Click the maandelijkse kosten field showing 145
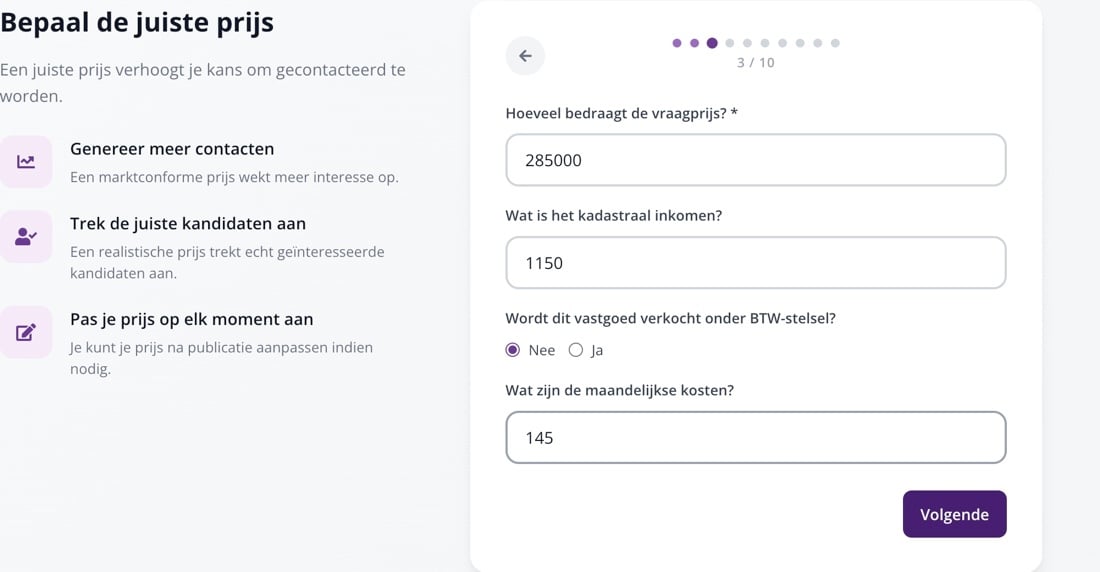 [756, 438]
